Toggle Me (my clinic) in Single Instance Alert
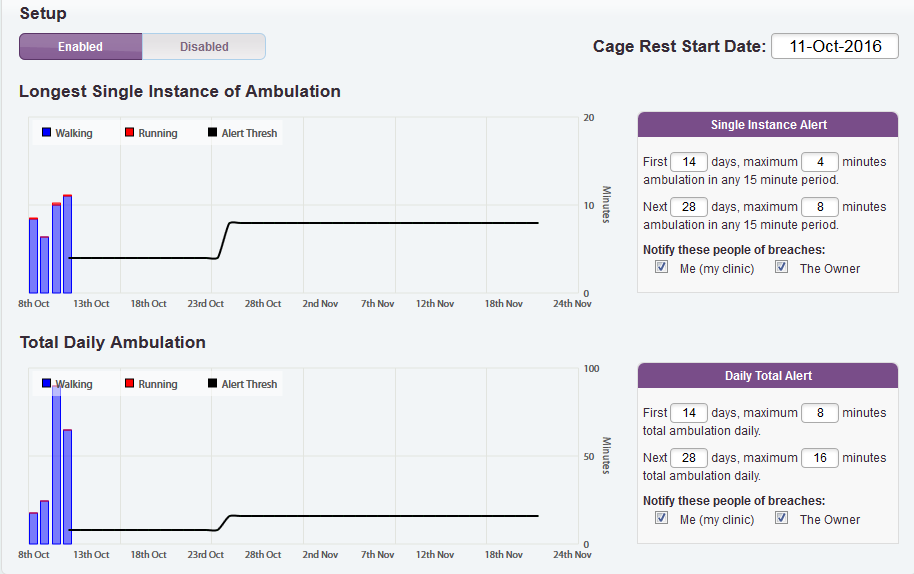This screenshot has height=574, width=914. coord(662,268)
